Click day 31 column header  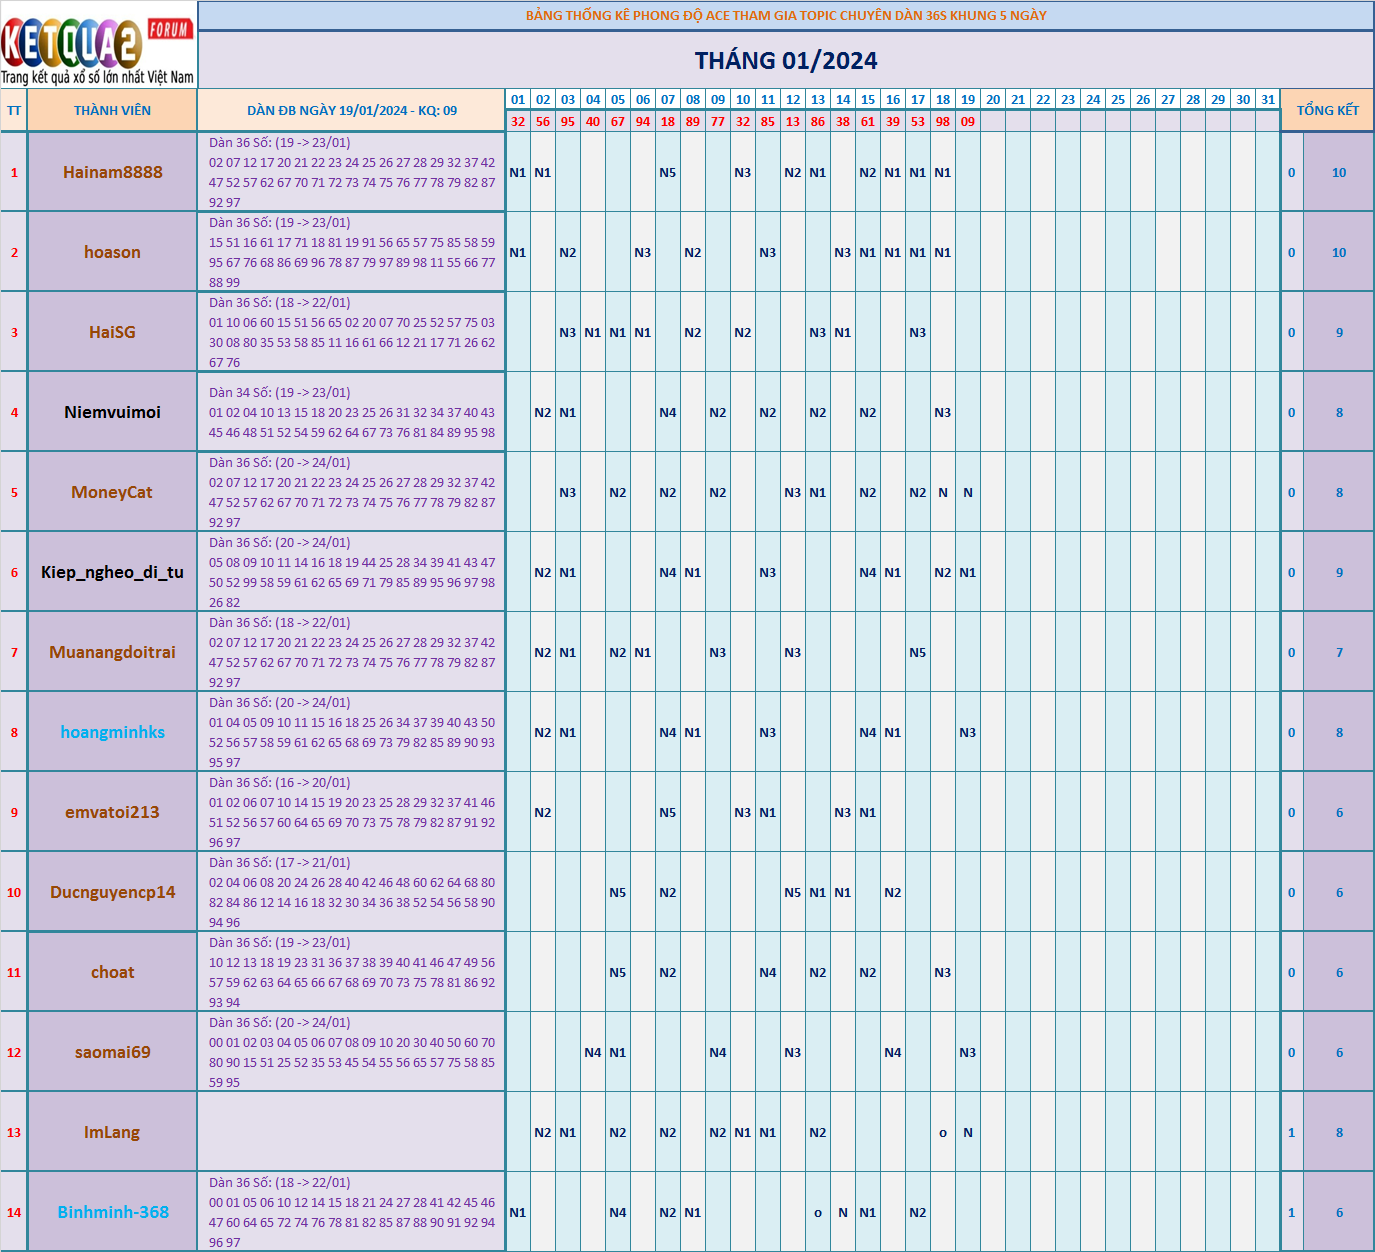[x=1268, y=99]
